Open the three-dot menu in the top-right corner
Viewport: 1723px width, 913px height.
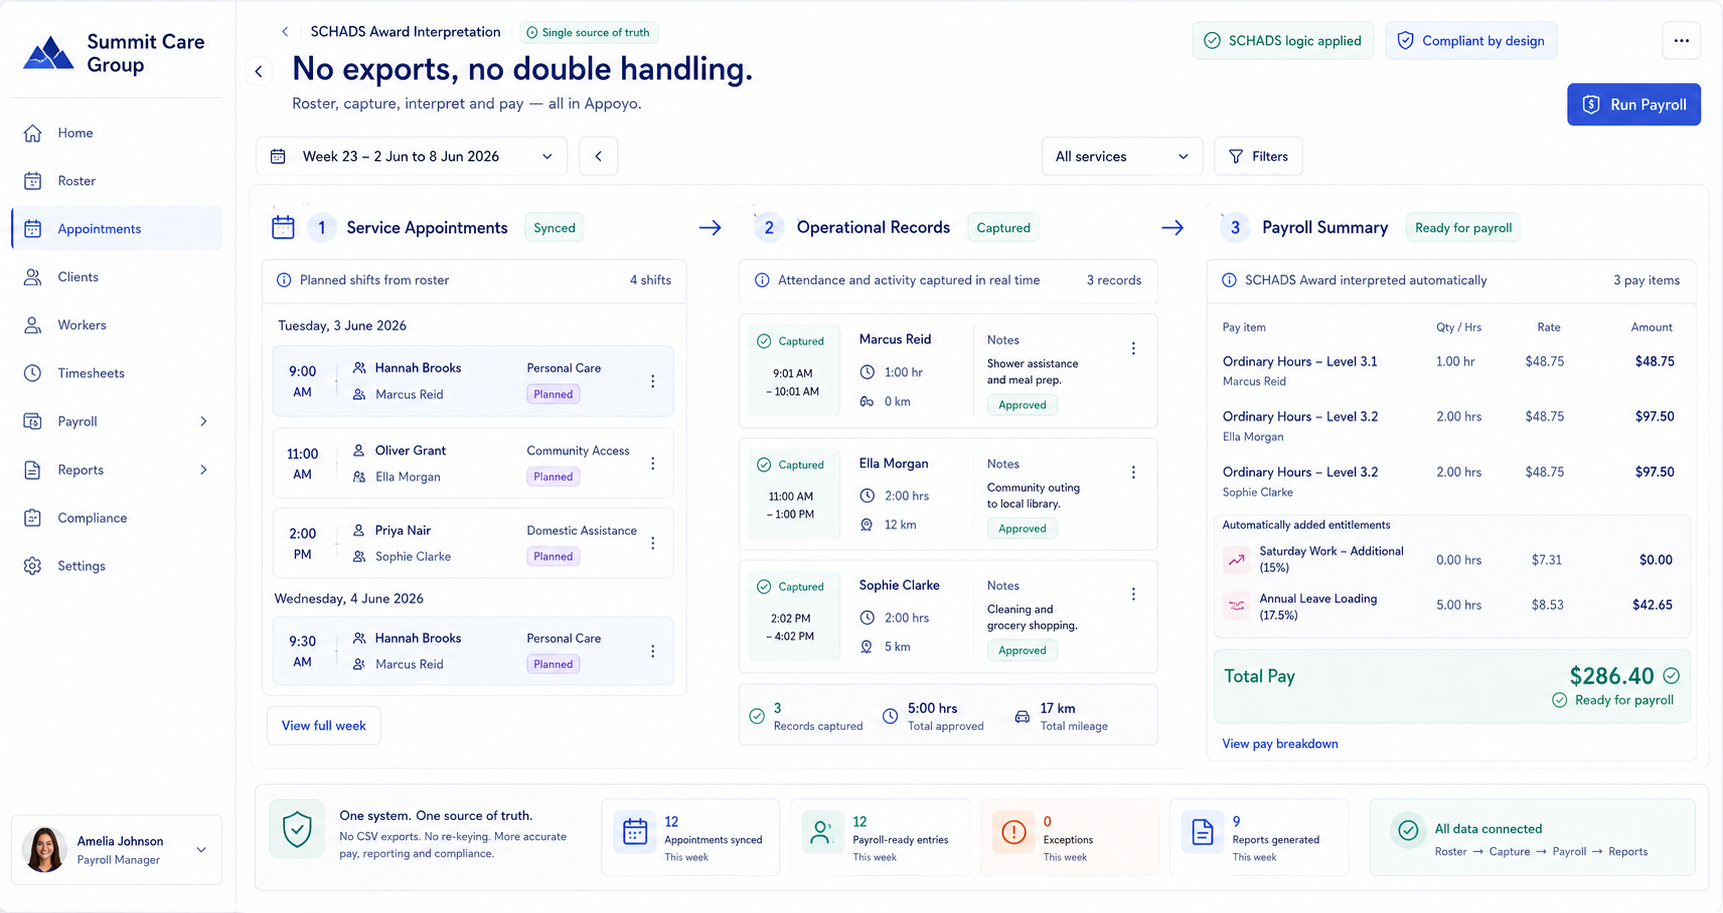pyautogui.click(x=1681, y=41)
